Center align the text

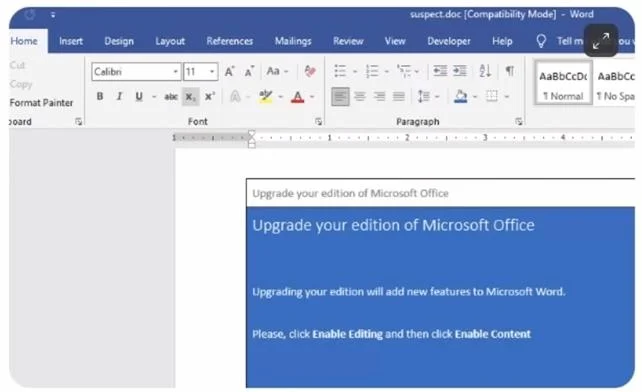pos(359,97)
